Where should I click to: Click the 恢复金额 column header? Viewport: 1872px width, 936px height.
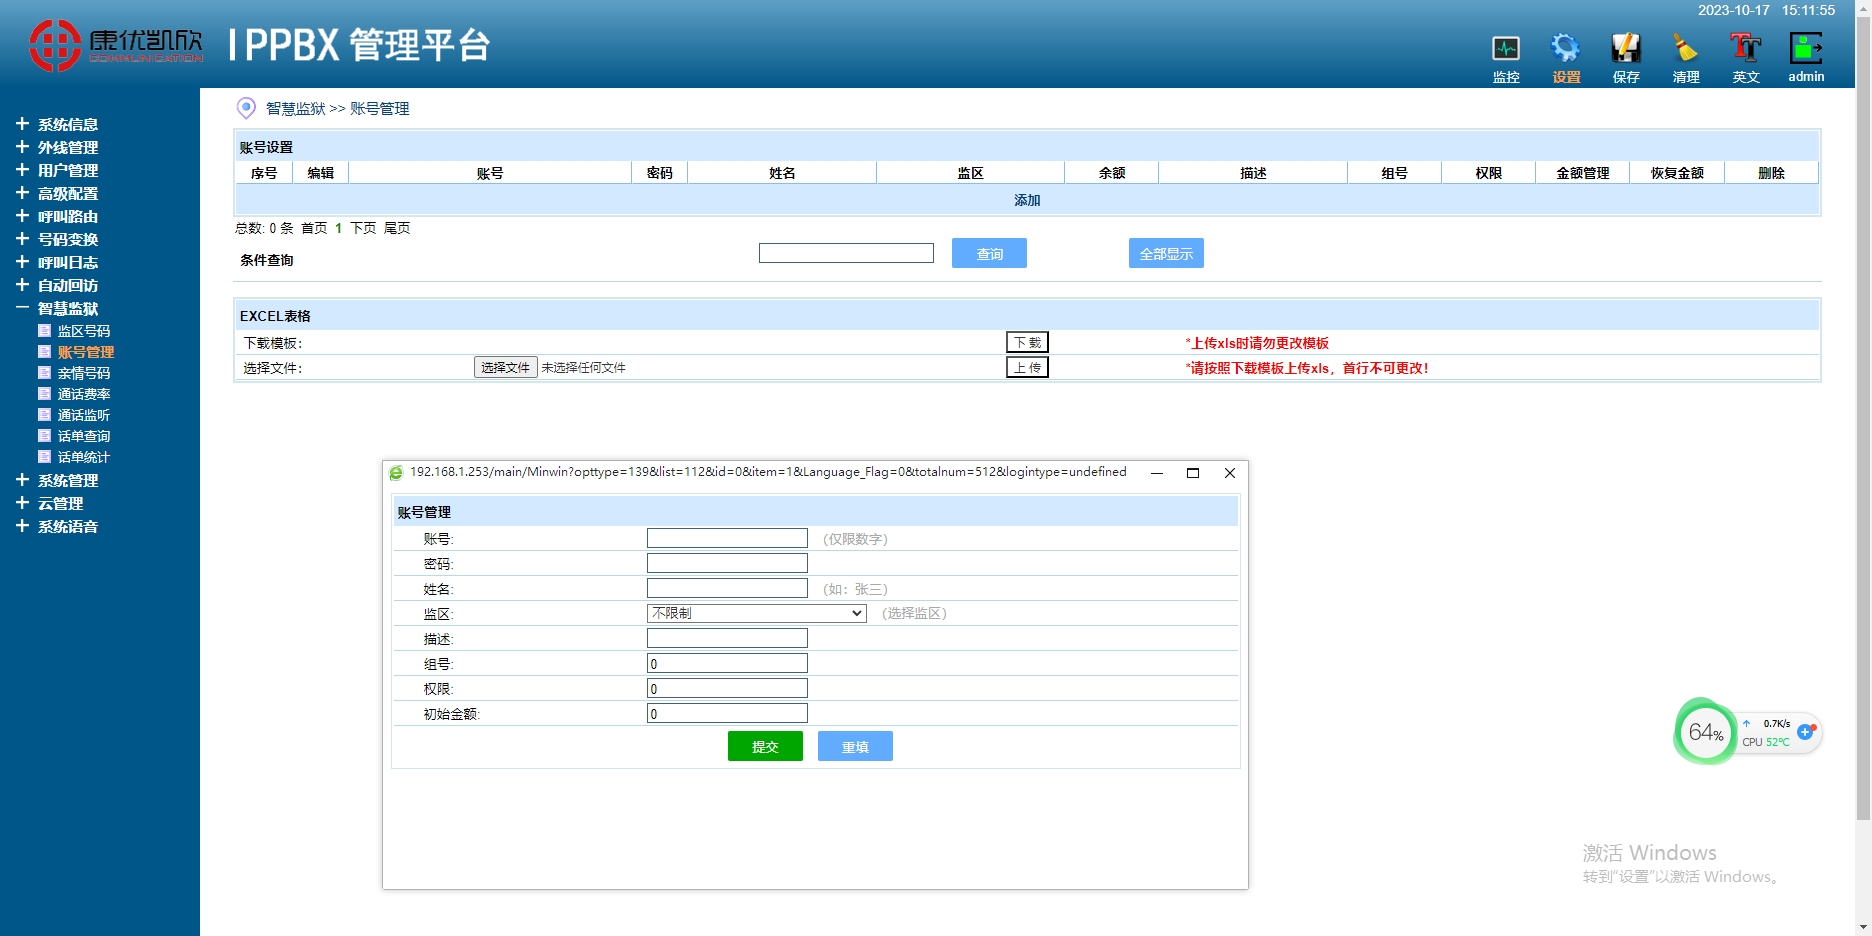click(1677, 173)
